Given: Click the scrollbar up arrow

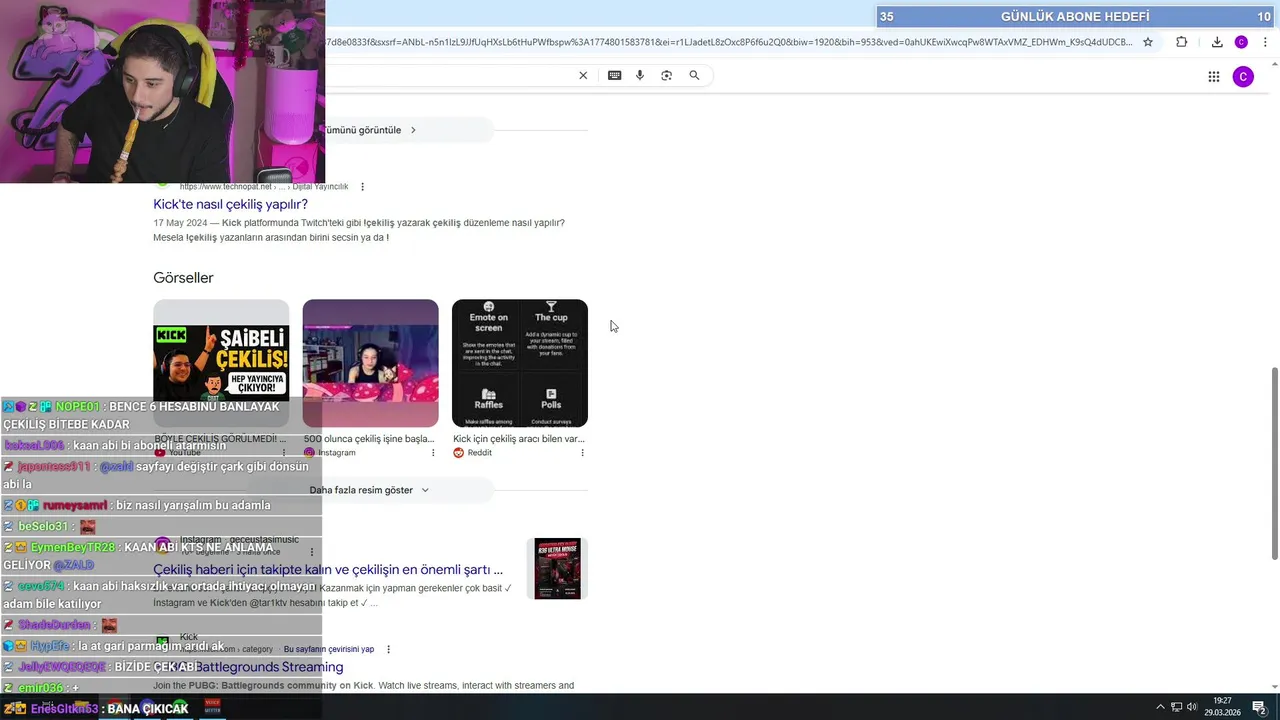Looking at the screenshot, I should point(1274,64).
